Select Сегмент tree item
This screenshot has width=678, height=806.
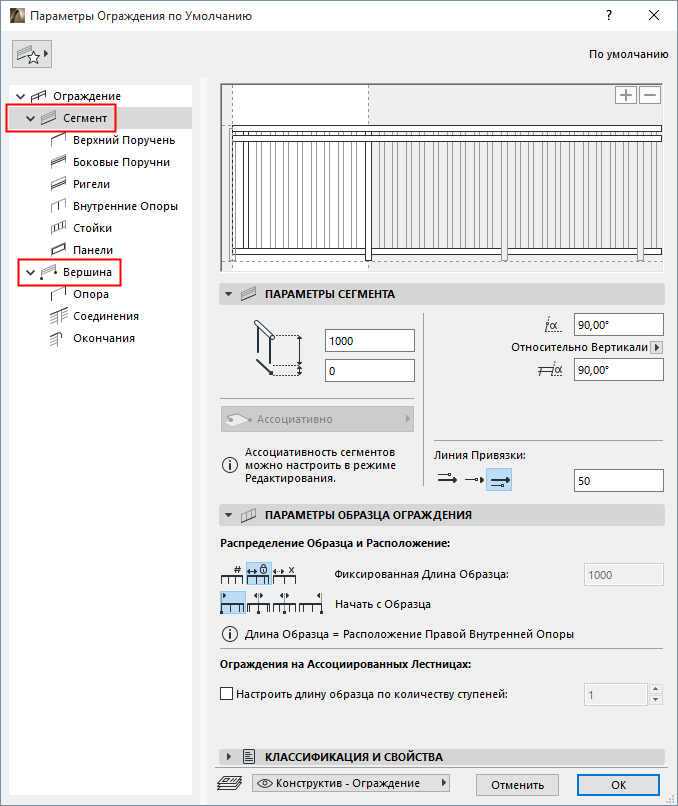[x=85, y=118]
